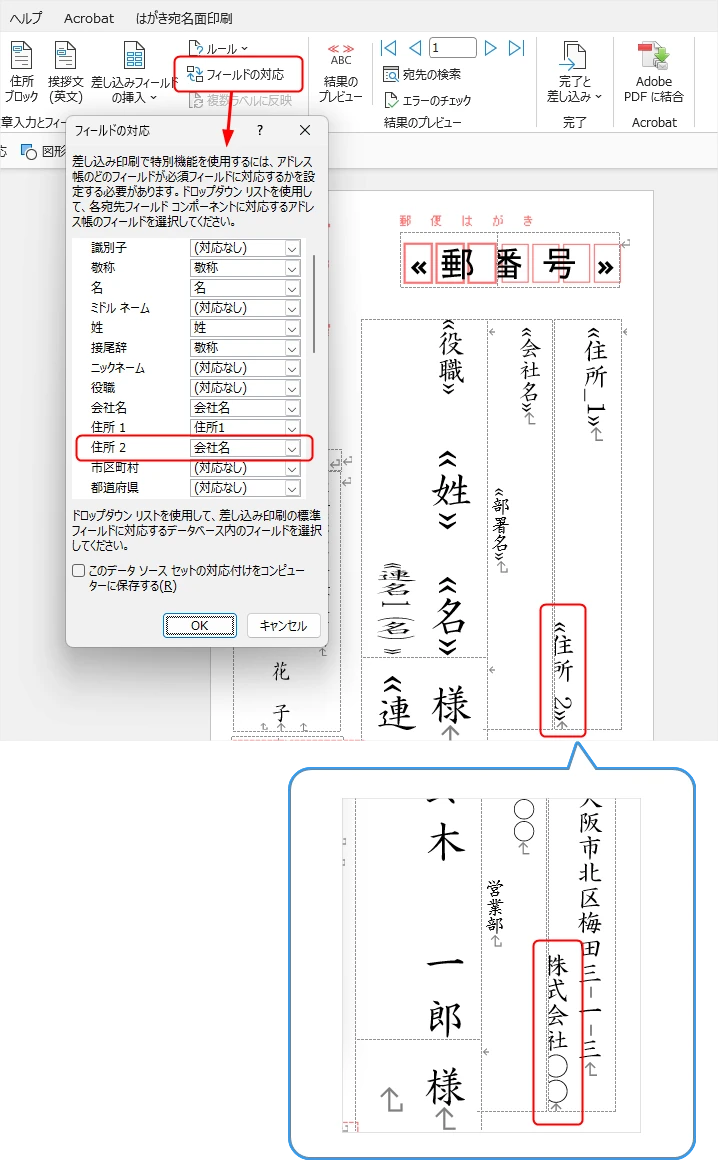
Task: Expand the ニックネーム field dropdown
Action: point(292,368)
